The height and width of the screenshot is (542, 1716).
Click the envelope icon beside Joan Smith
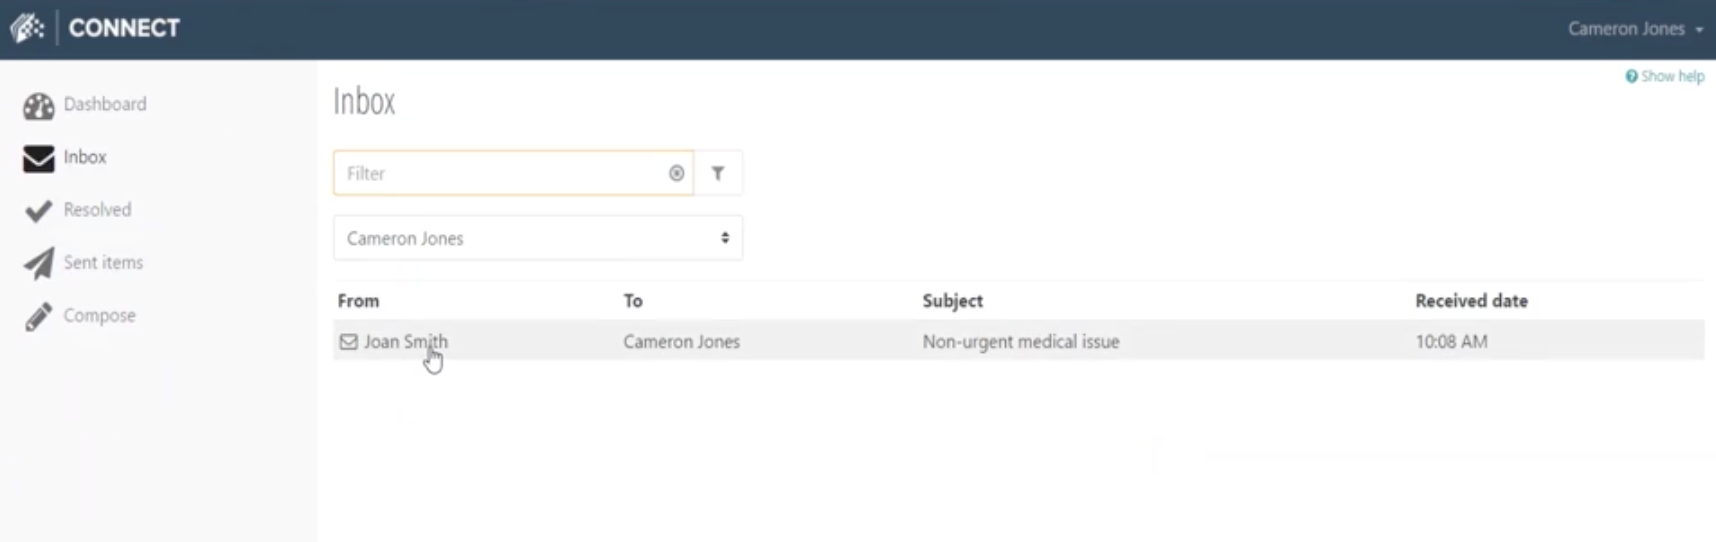(348, 342)
